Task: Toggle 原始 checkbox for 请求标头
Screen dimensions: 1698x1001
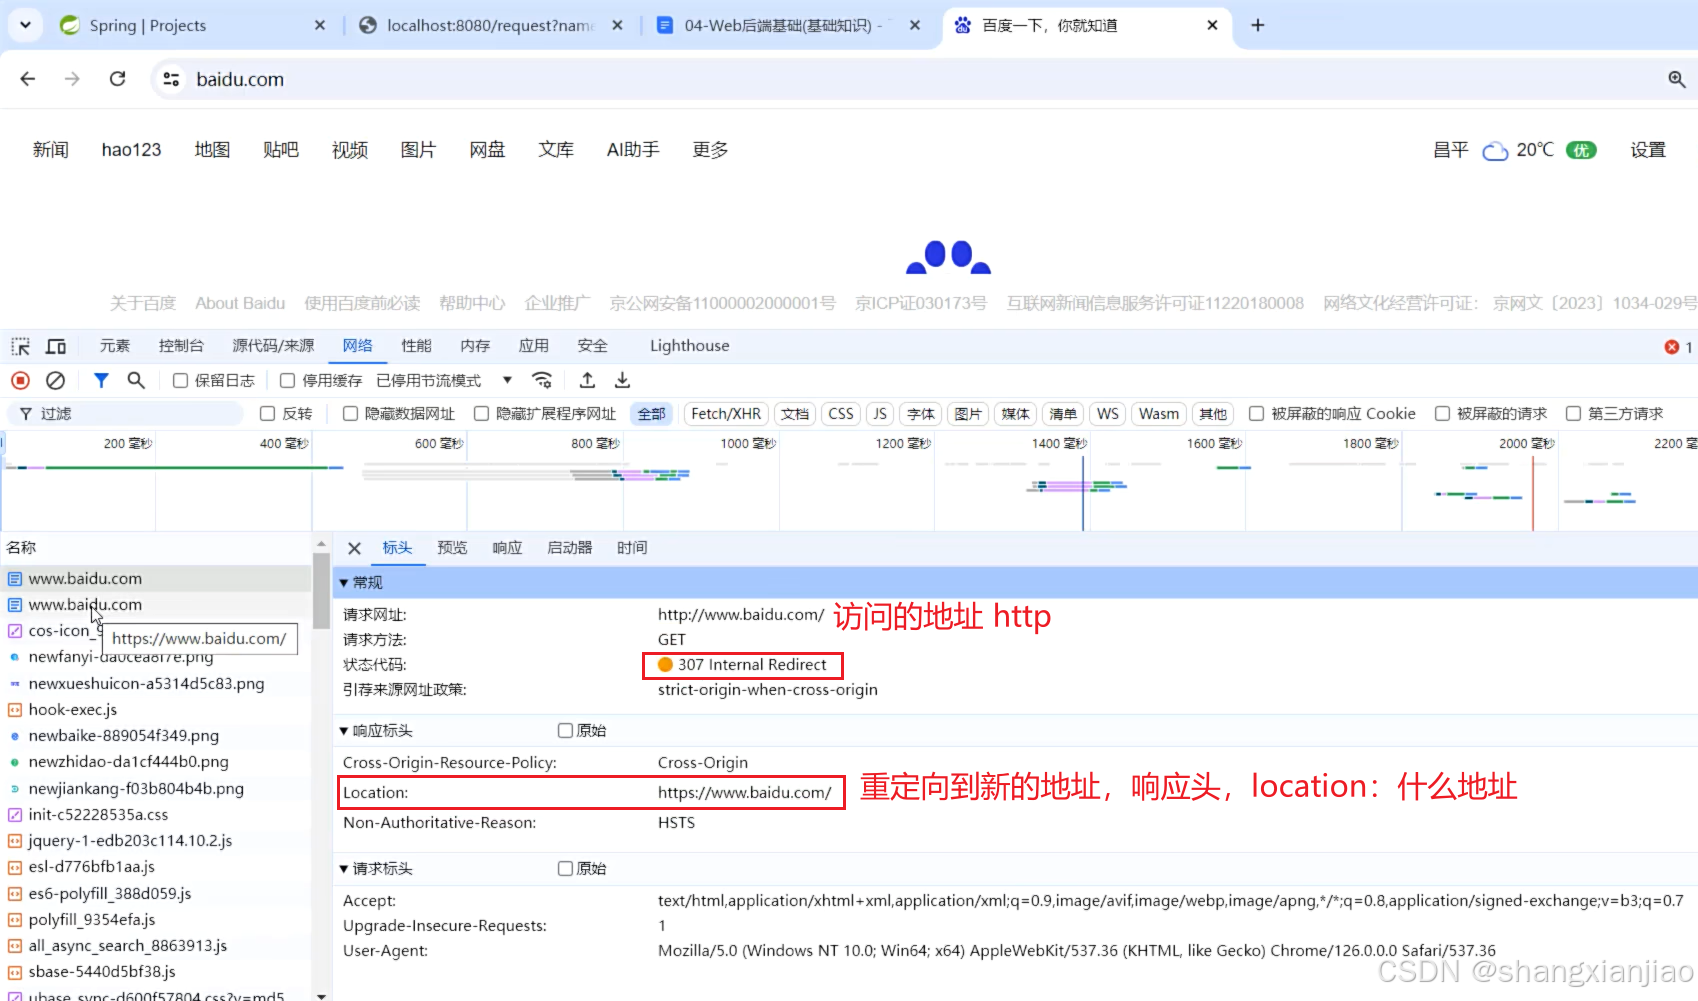Action: pyautogui.click(x=565, y=869)
